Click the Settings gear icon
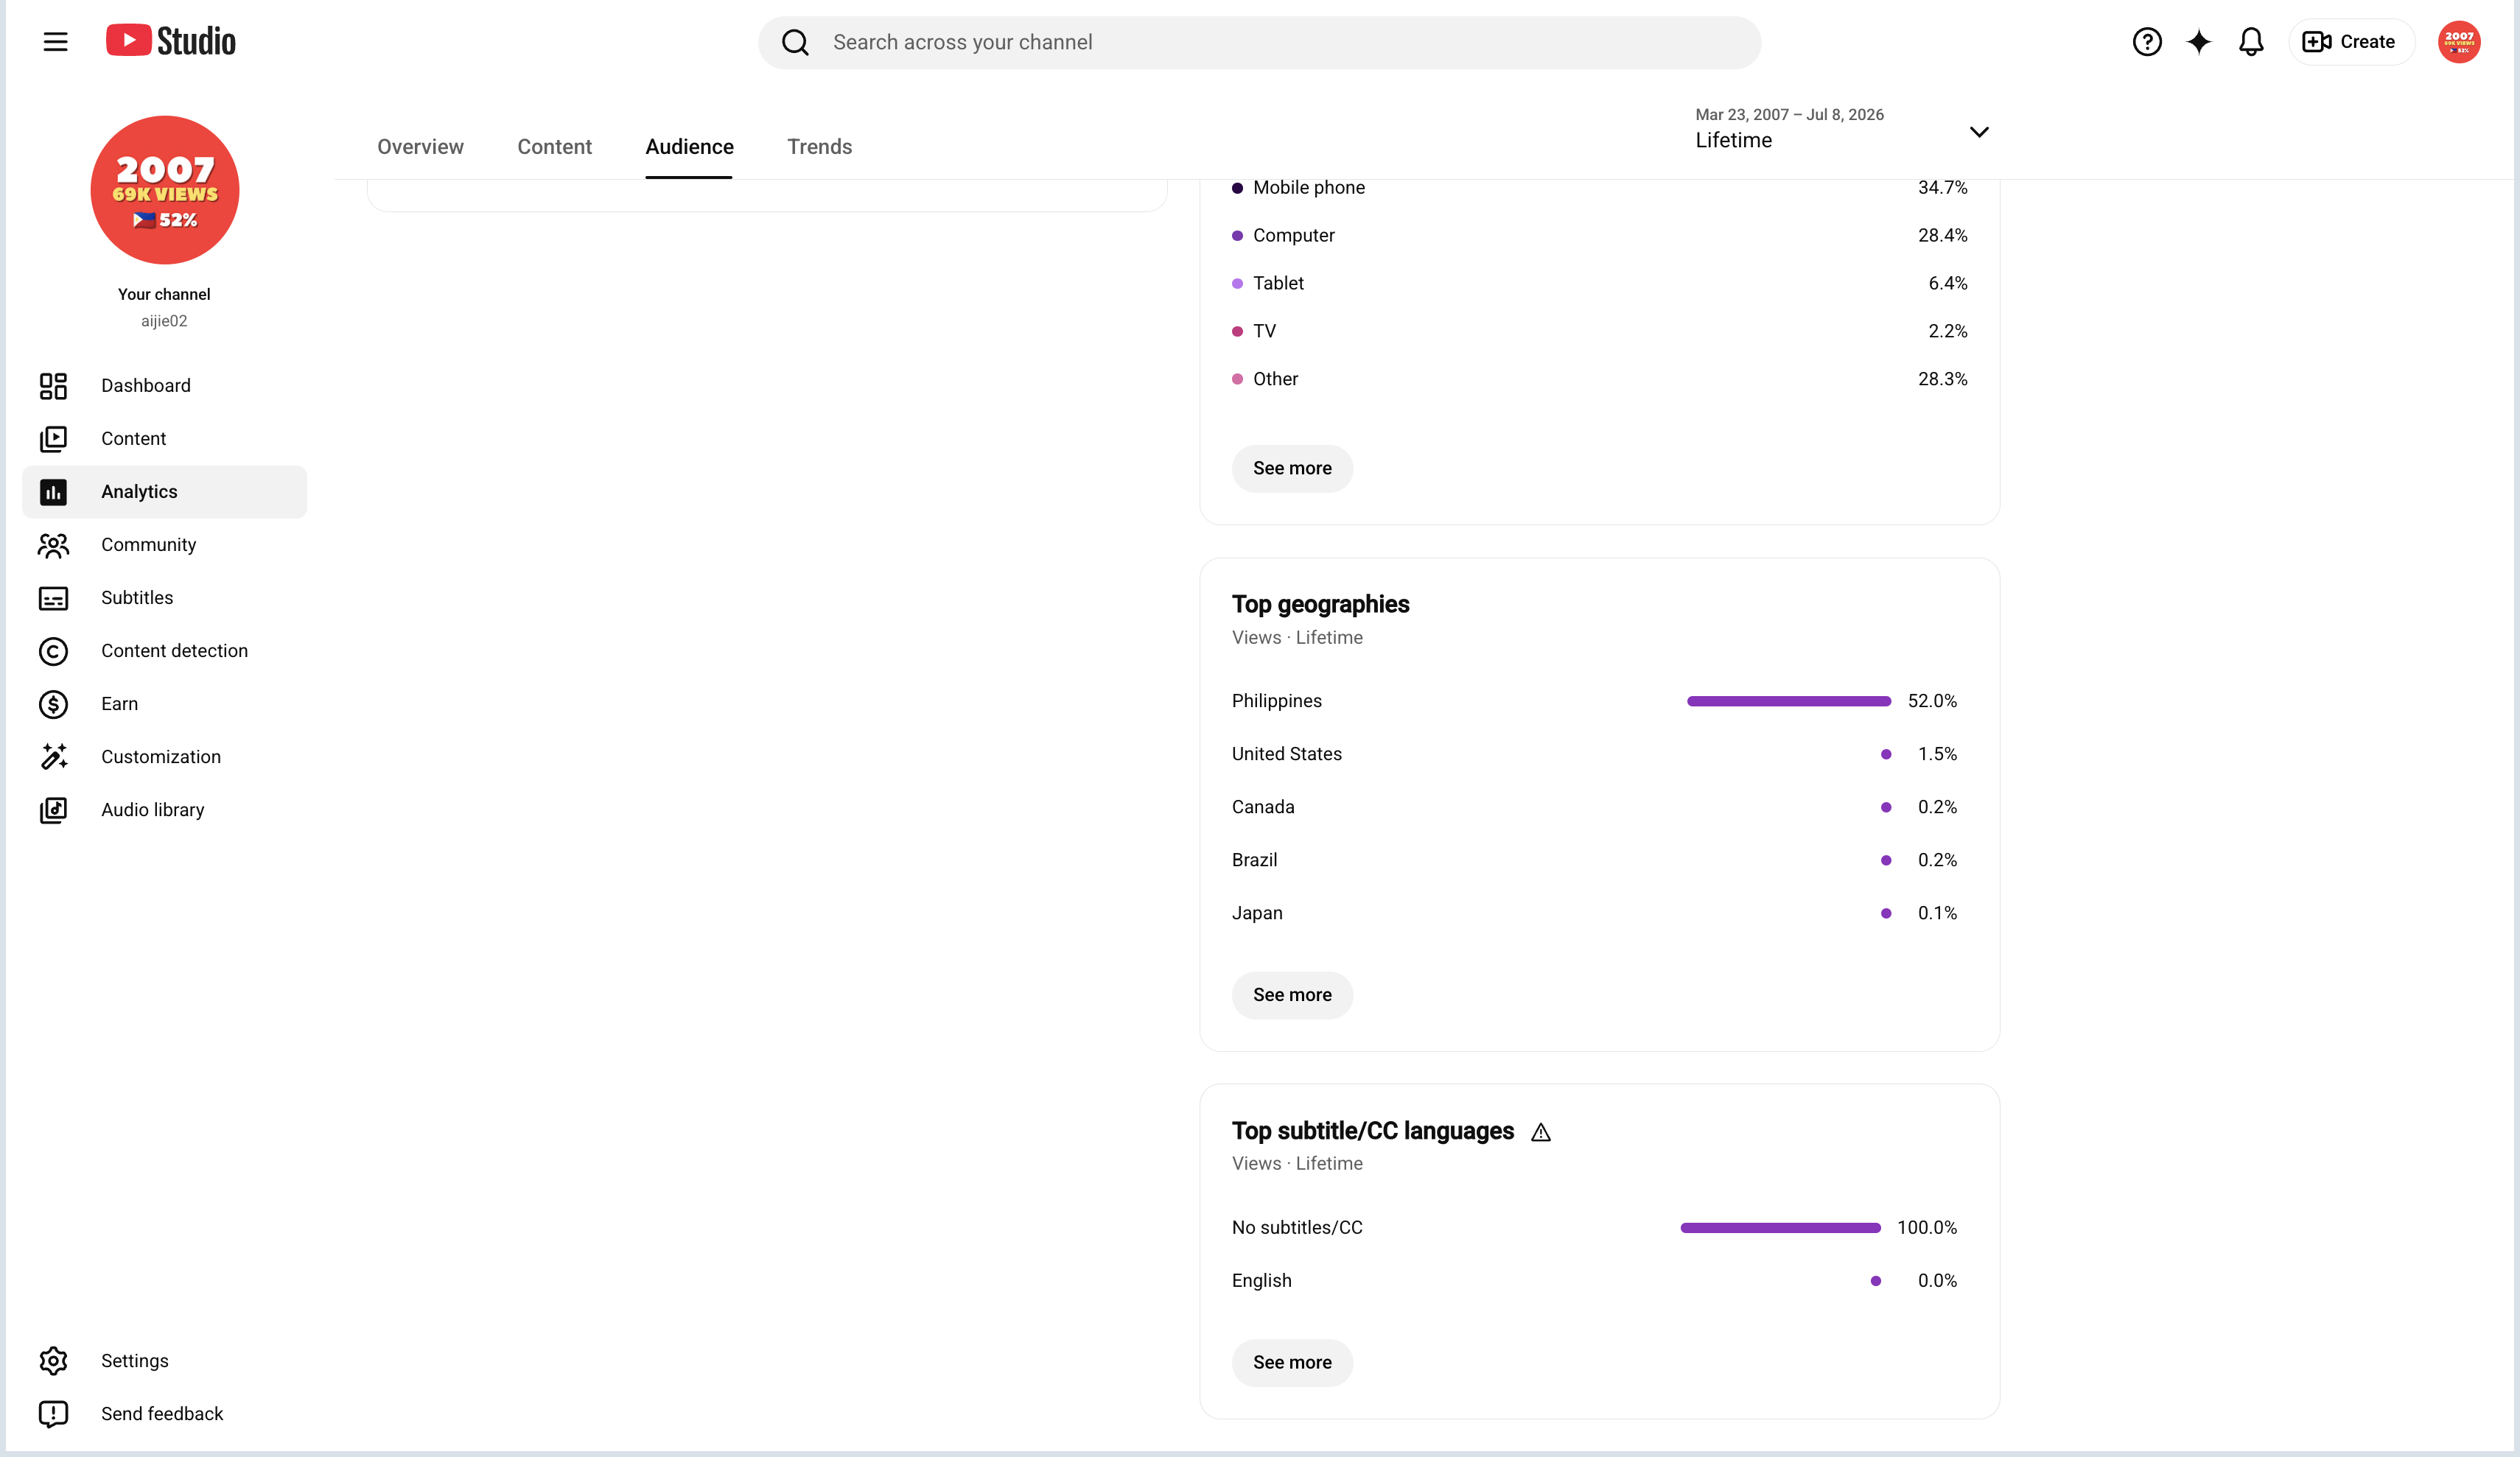The width and height of the screenshot is (2520, 1457). [x=53, y=1361]
